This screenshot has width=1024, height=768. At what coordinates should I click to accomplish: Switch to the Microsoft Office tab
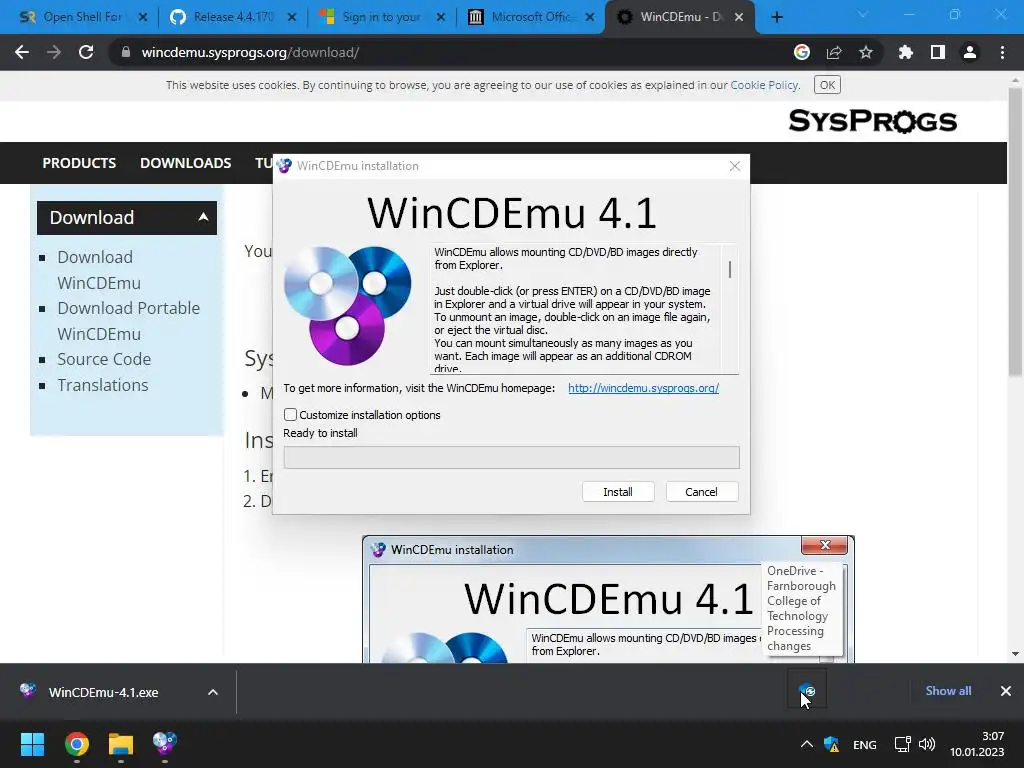coord(530,17)
